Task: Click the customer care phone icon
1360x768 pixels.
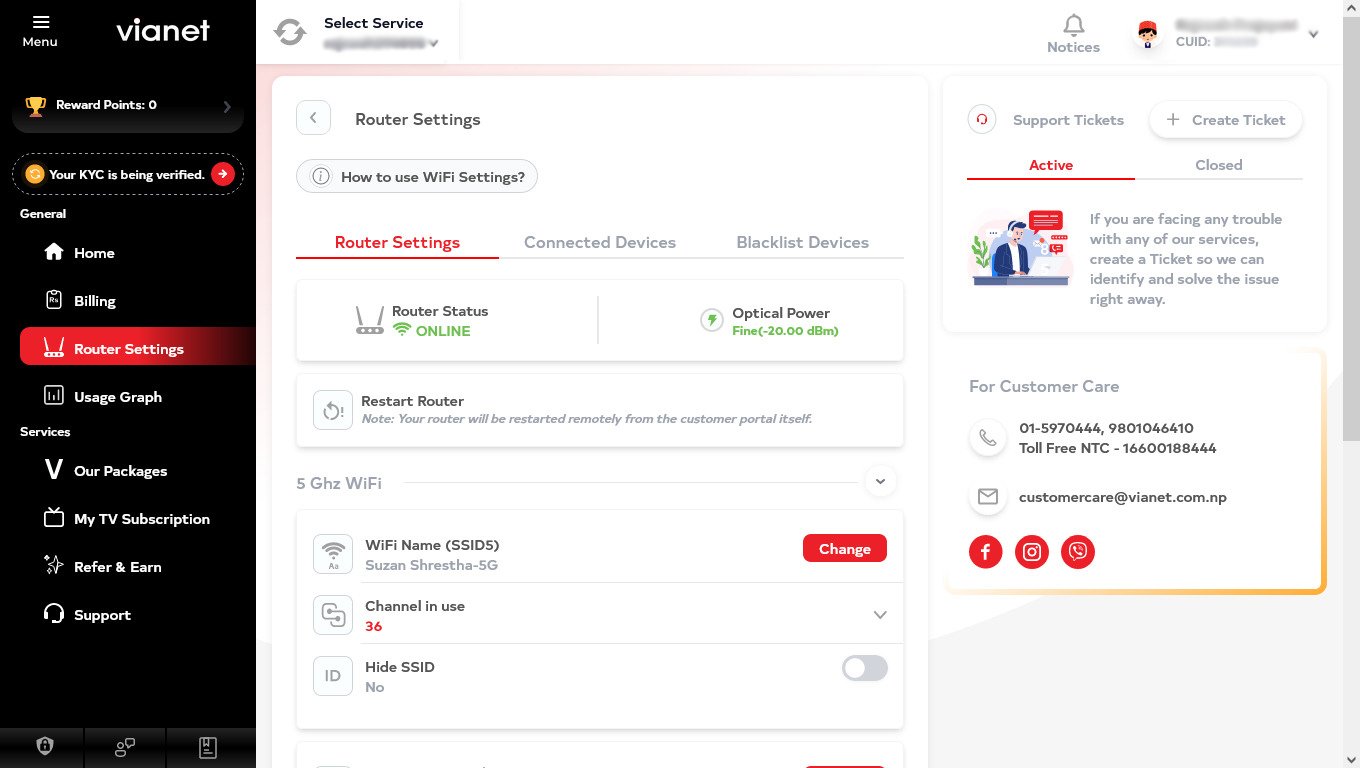Action: click(x=988, y=438)
